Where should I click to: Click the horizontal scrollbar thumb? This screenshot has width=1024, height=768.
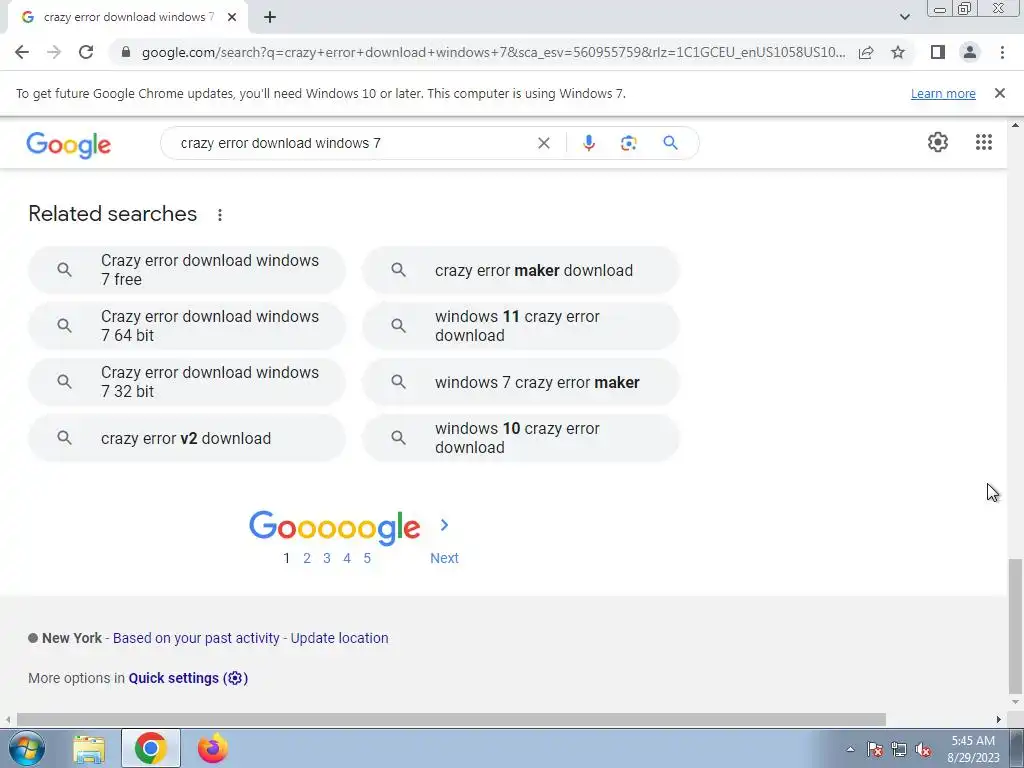pyautogui.click(x=451, y=720)
